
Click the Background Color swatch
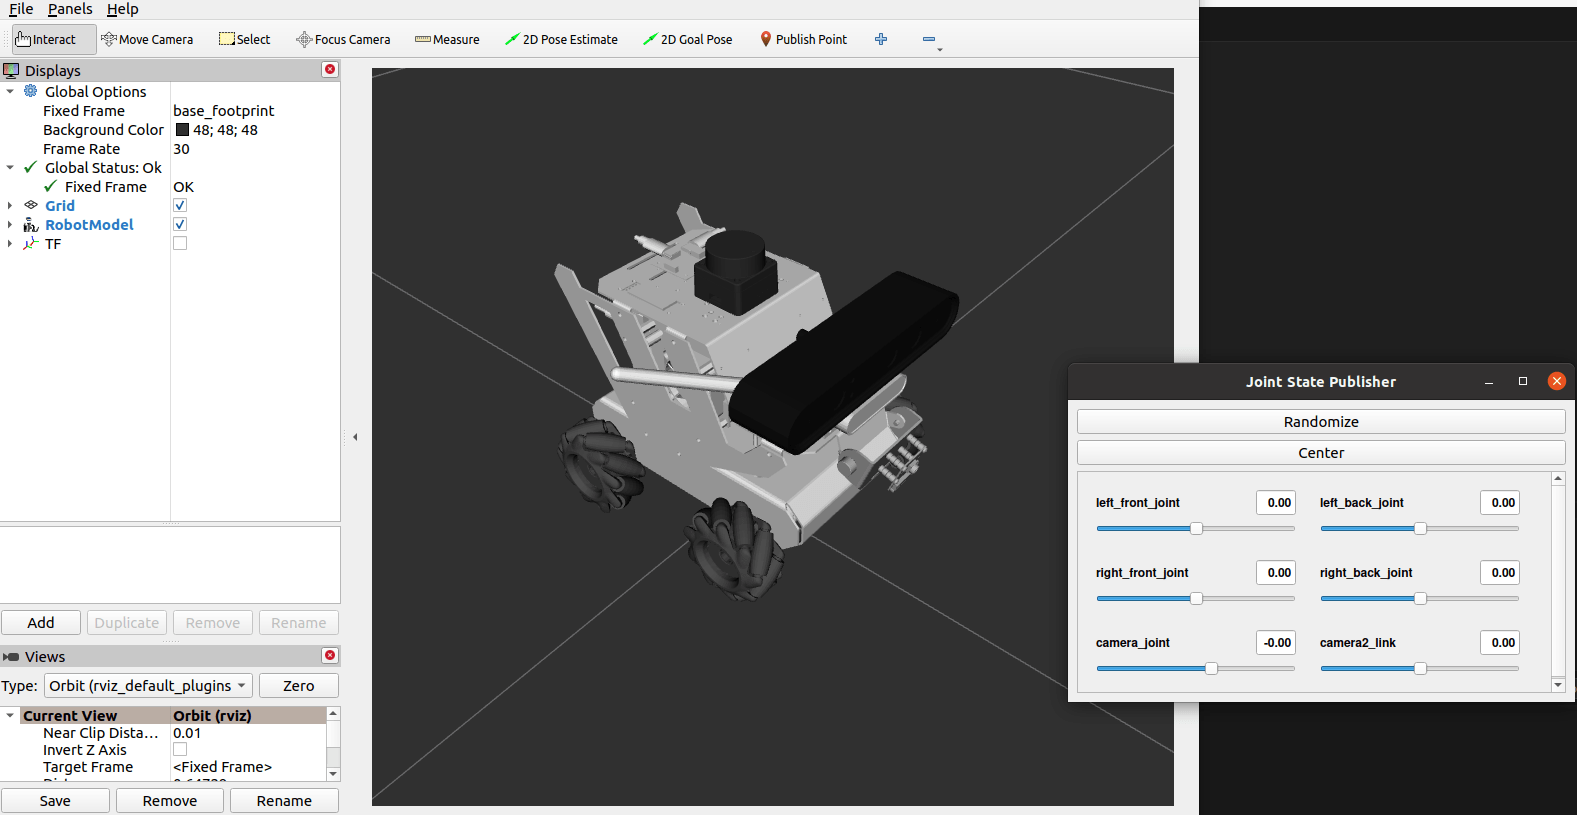click(182, 130)
